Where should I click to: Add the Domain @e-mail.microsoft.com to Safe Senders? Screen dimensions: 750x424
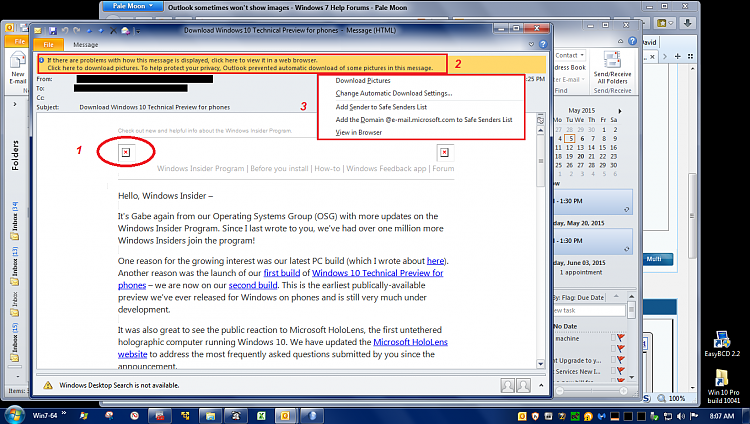coord(424,120)
